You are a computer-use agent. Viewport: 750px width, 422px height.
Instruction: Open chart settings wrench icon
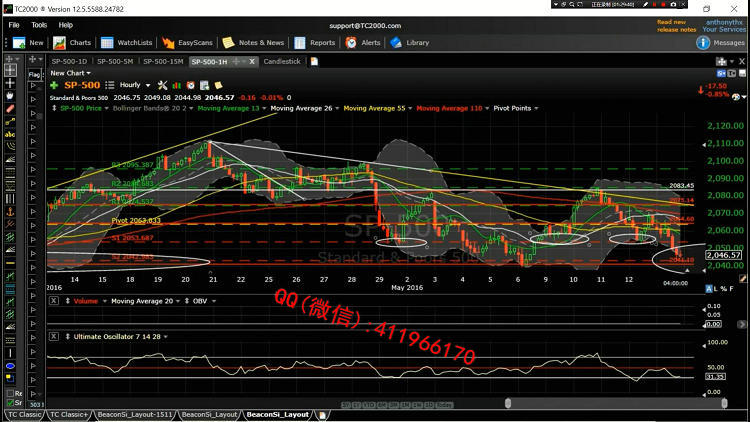click(x=163, y=85)
